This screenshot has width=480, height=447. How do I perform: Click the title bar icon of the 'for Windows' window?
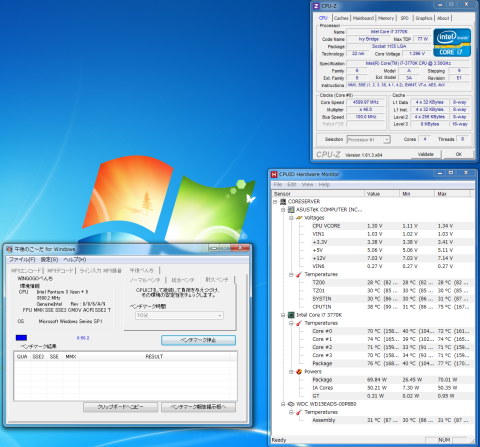click(x=9, y=249)
